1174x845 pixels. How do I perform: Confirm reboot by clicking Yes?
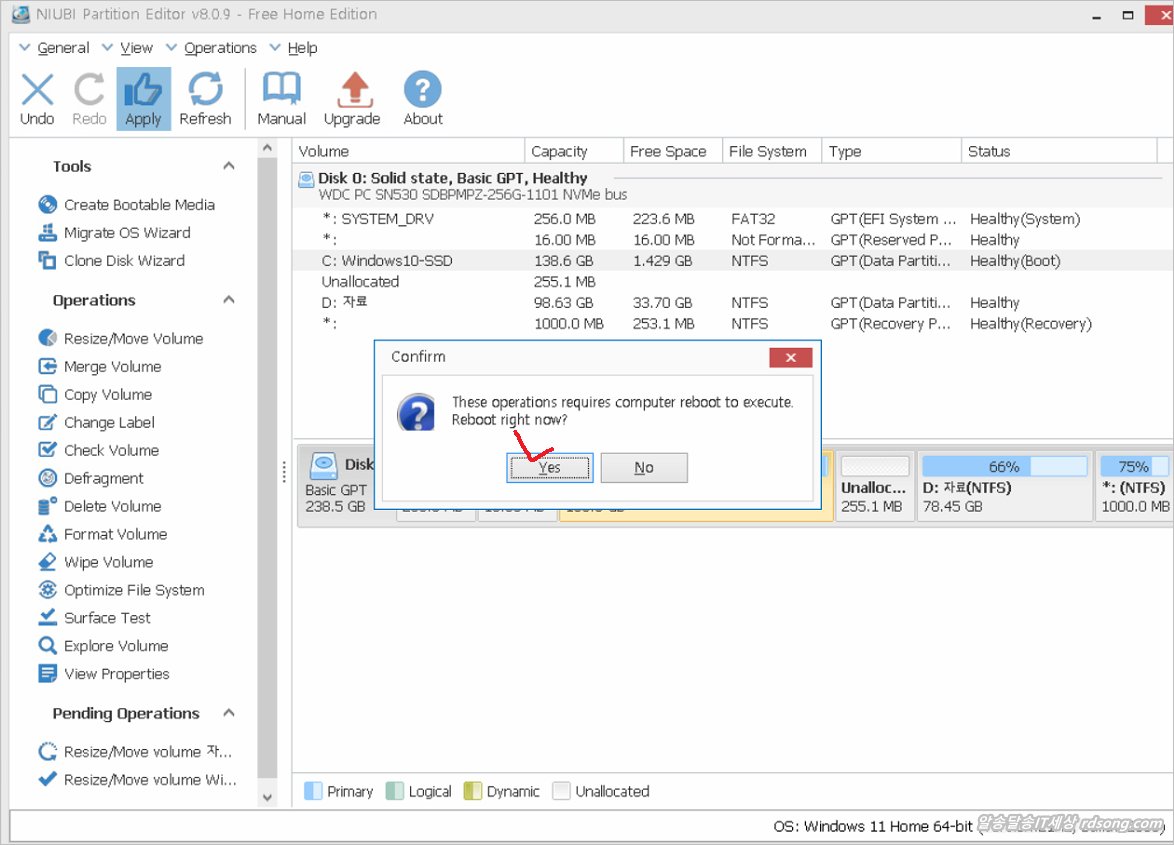[549, 467]
